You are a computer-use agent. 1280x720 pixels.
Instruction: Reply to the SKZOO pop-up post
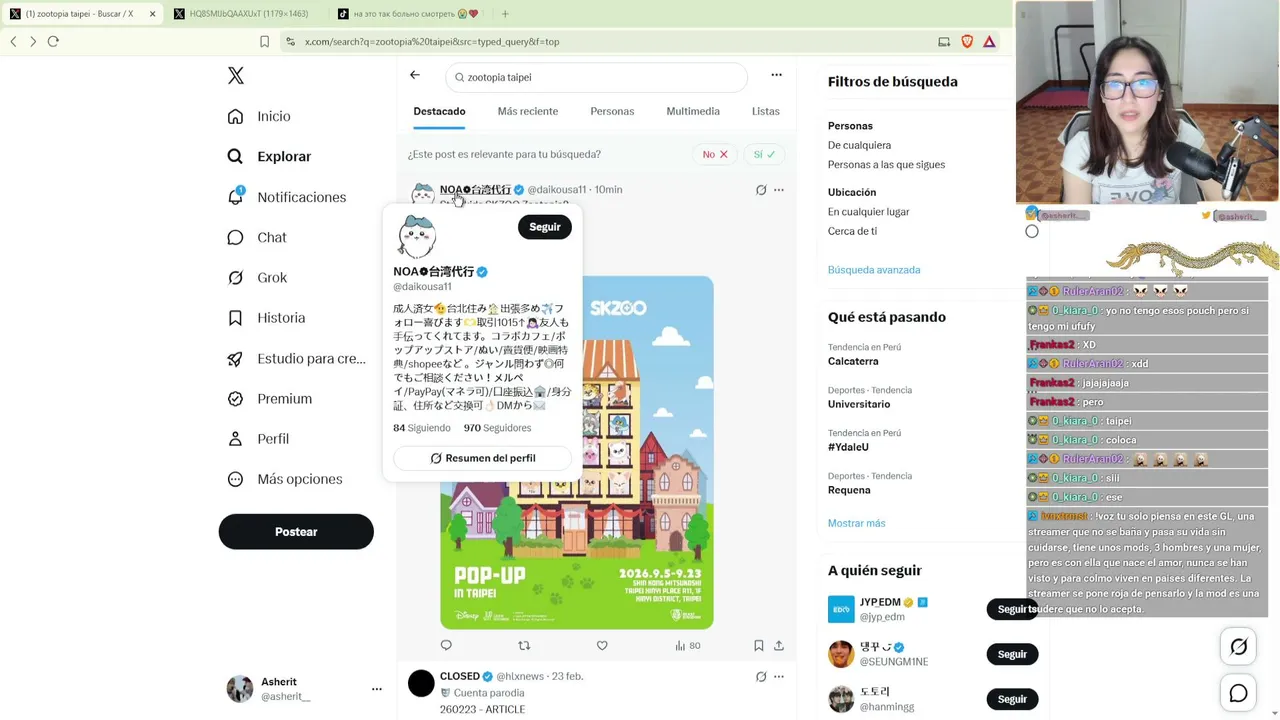coord(446,645)
